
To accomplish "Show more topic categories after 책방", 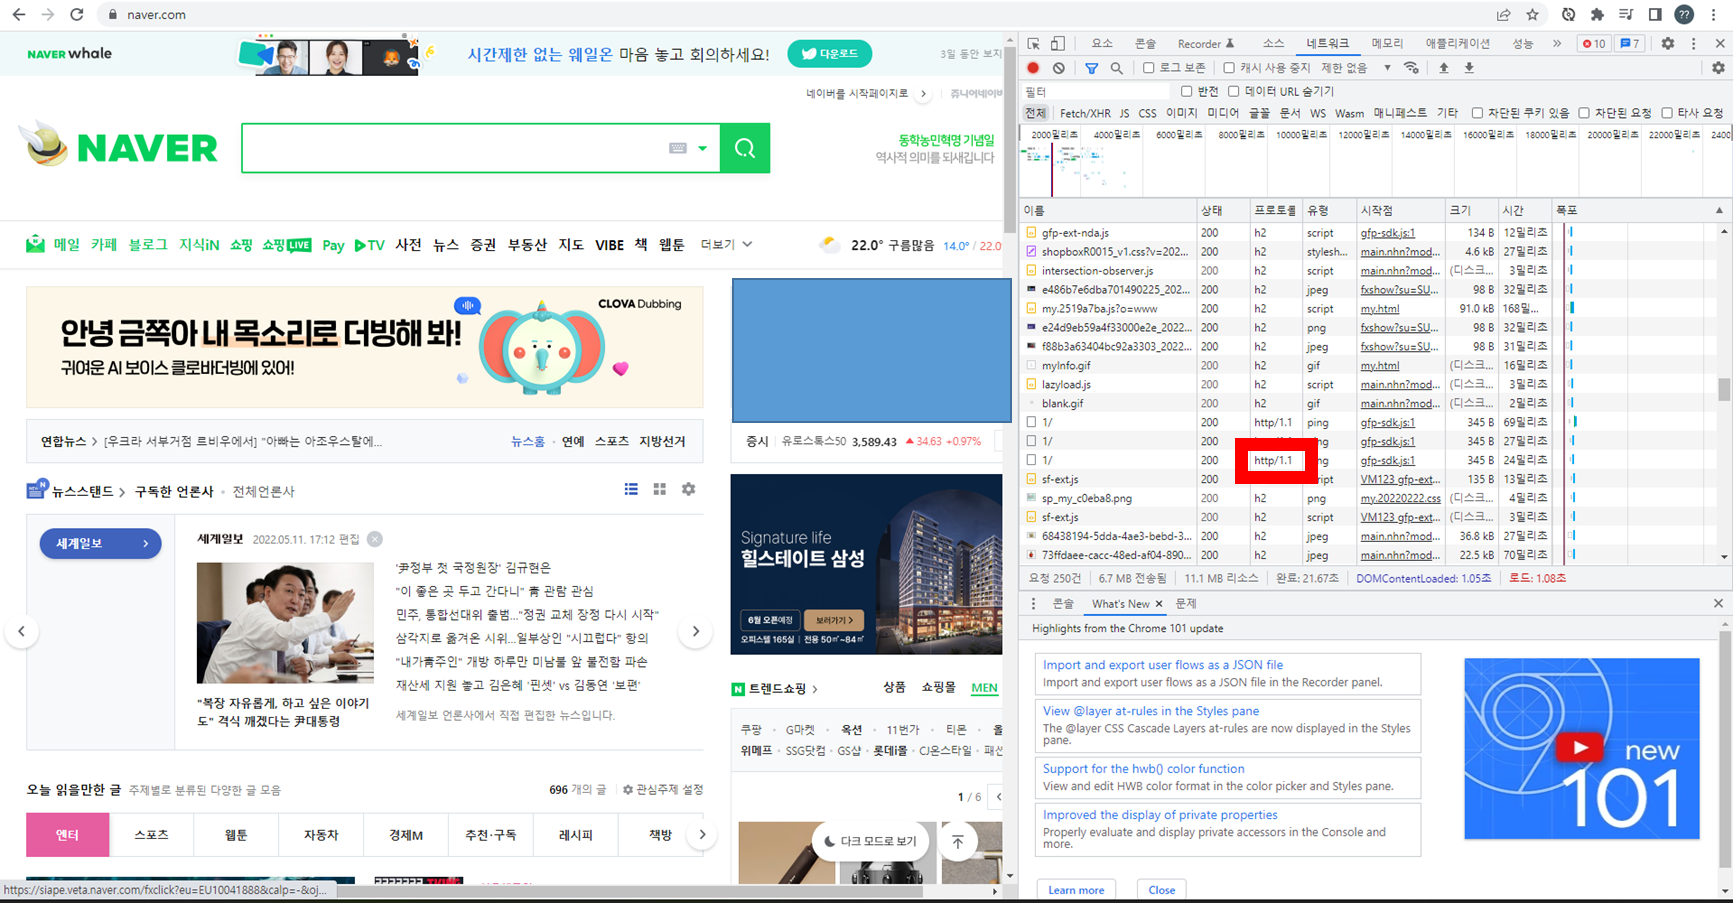I will pyautogui.click(x=702, y=835).
